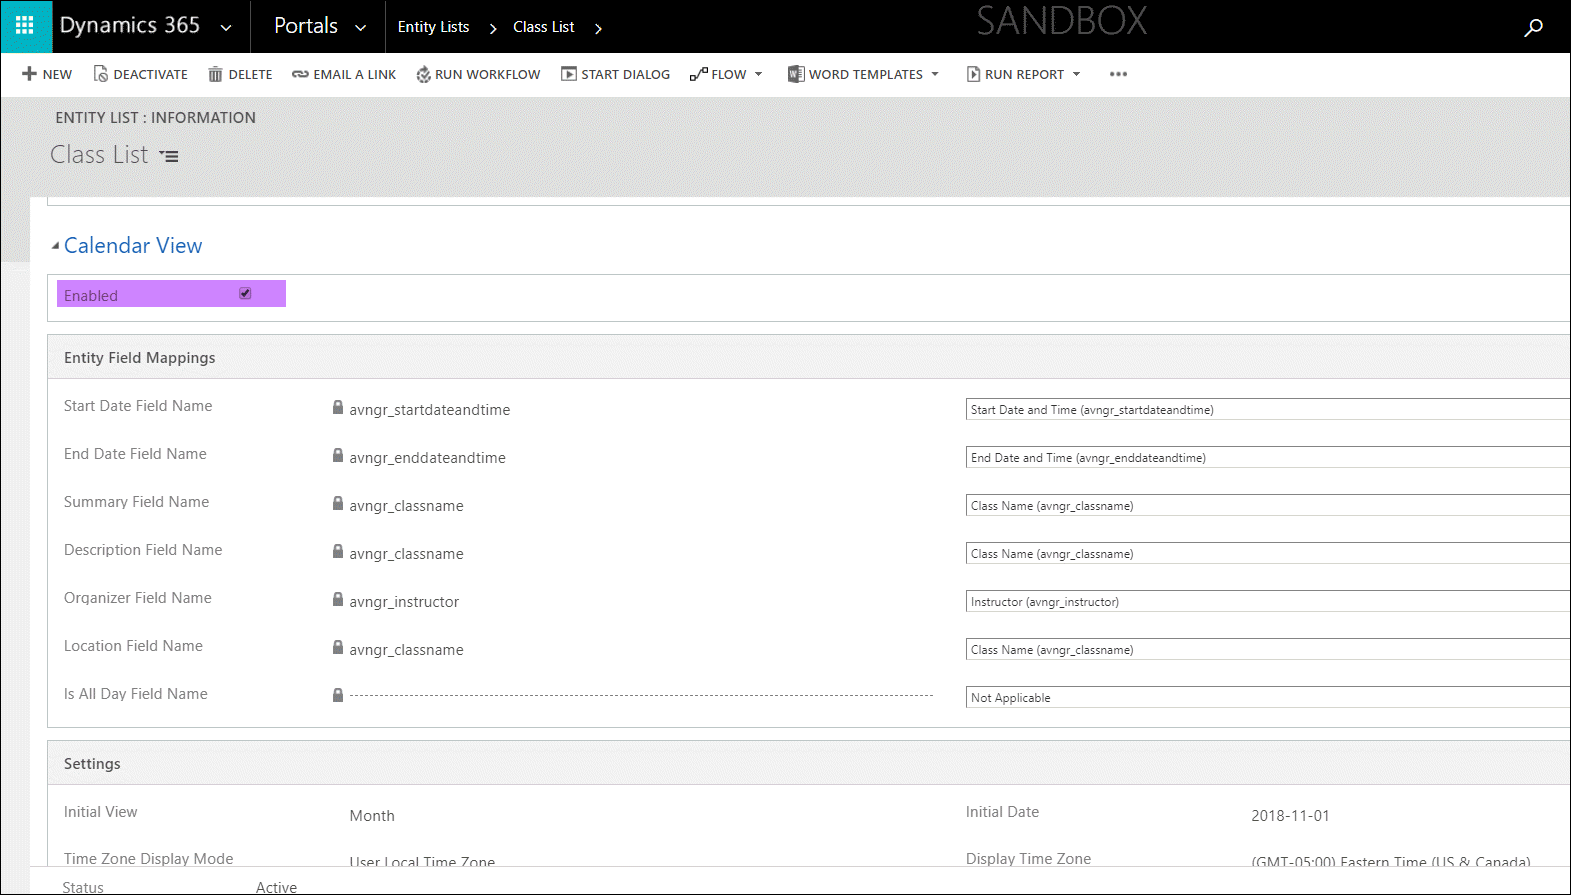The width and height of the screenshot is (1571, 895).
Task: Click the Start Dialog icon
Action: coord(568,74)
